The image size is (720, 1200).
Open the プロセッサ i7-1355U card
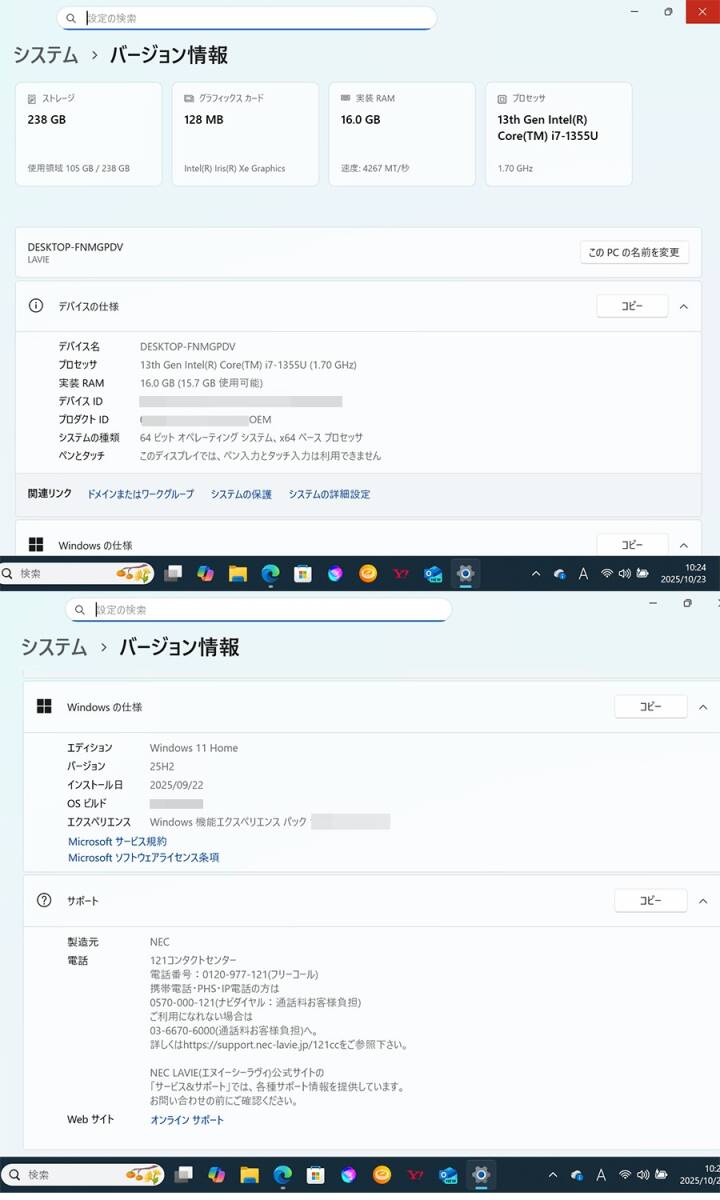click(559, 134)
